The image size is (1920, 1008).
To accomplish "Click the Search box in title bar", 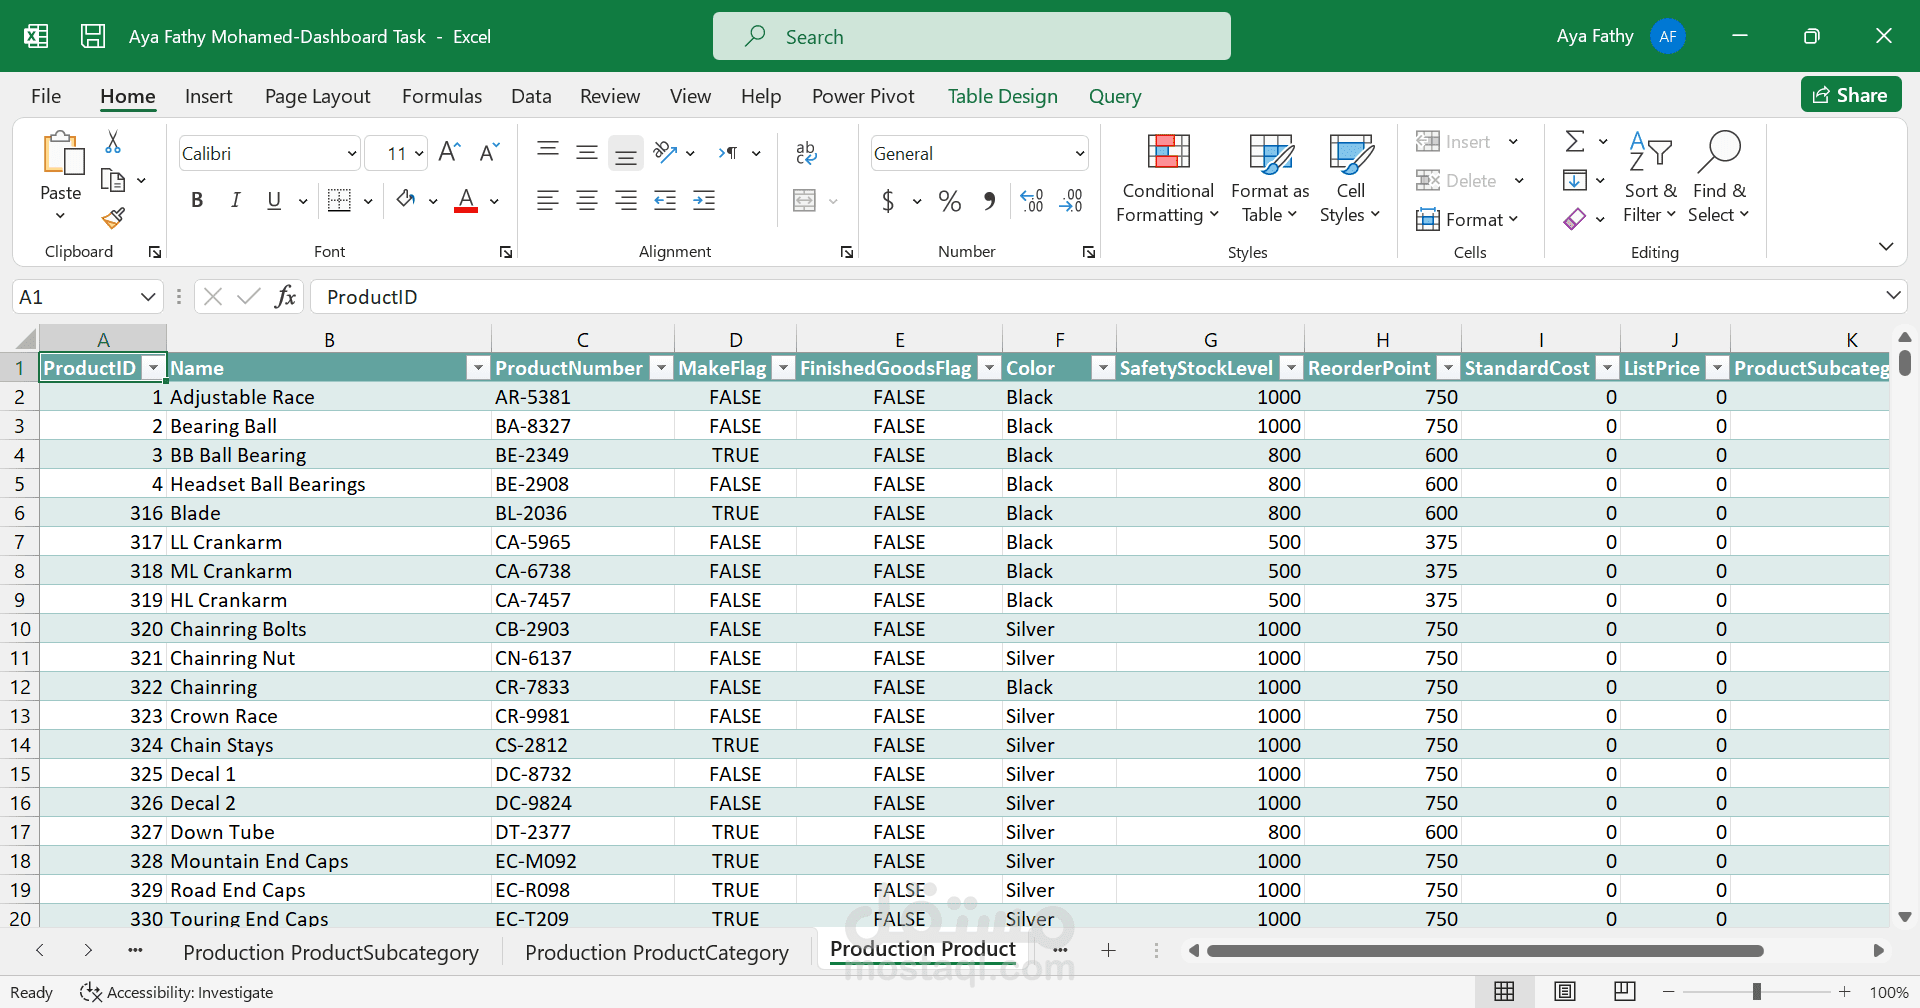I will coord(971,37).
